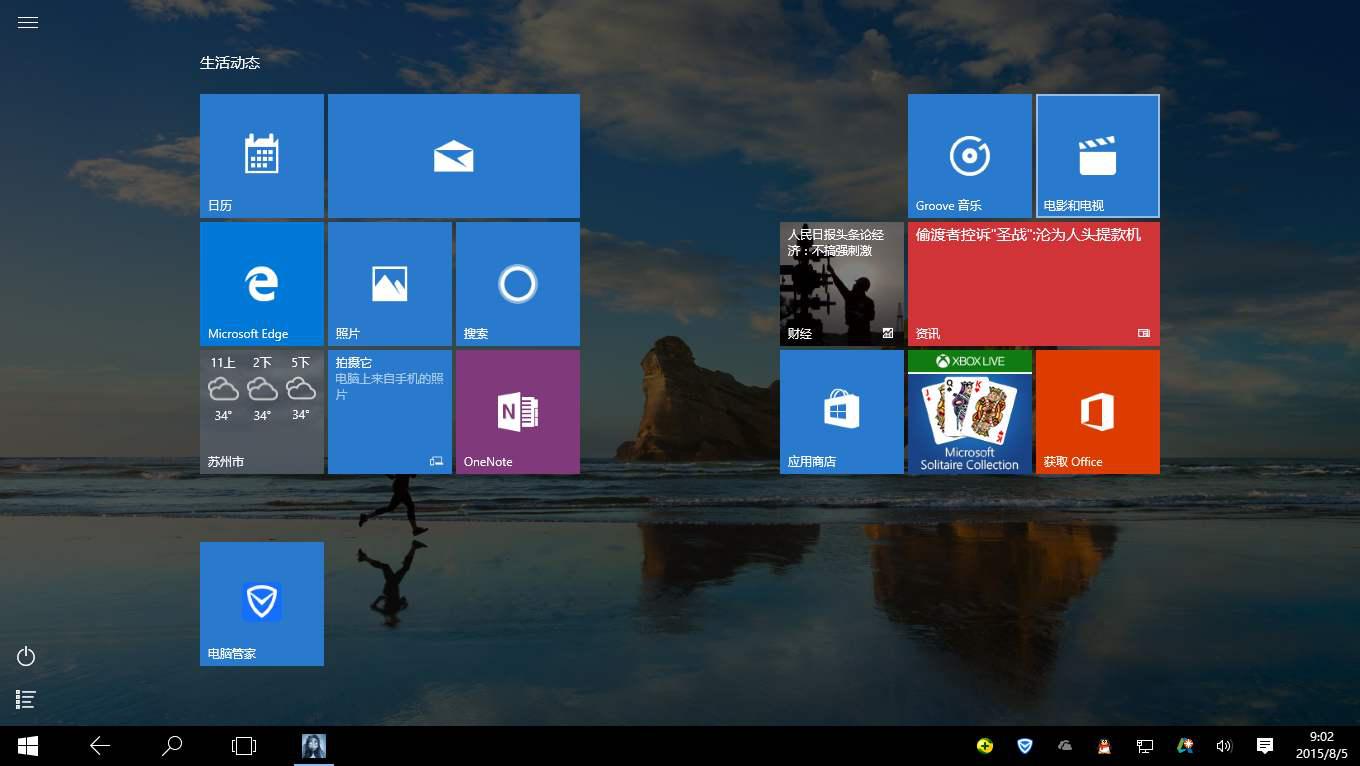The image size is (1360, 766).
Task: Launch the 电脑管家 tile
Action: pos(261,603)
